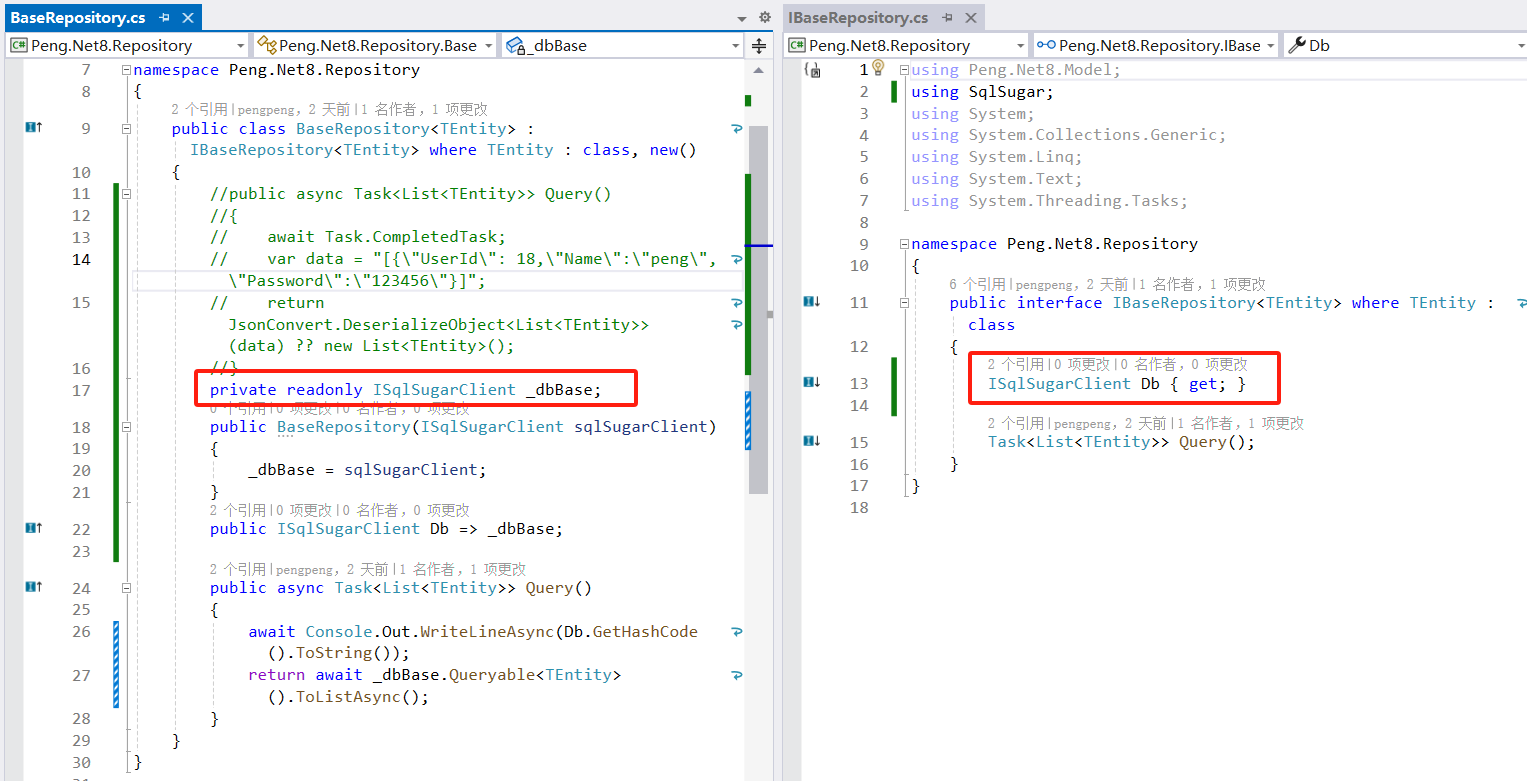The image size is (1527, 781).
Task: Open the Db member dropdown
Action: (x=1405, y=45)
